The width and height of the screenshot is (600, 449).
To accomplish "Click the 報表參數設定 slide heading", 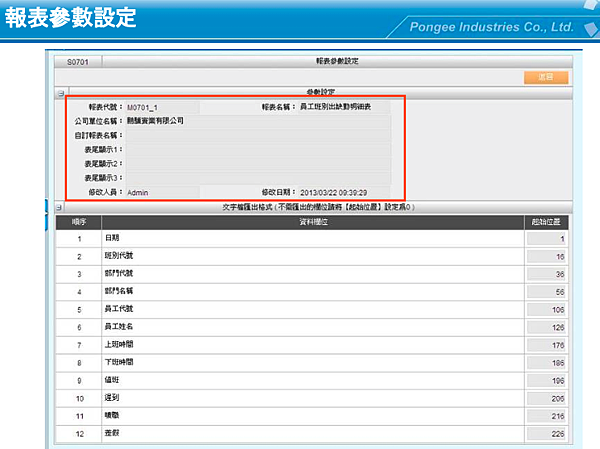I will tap(70, 17).
